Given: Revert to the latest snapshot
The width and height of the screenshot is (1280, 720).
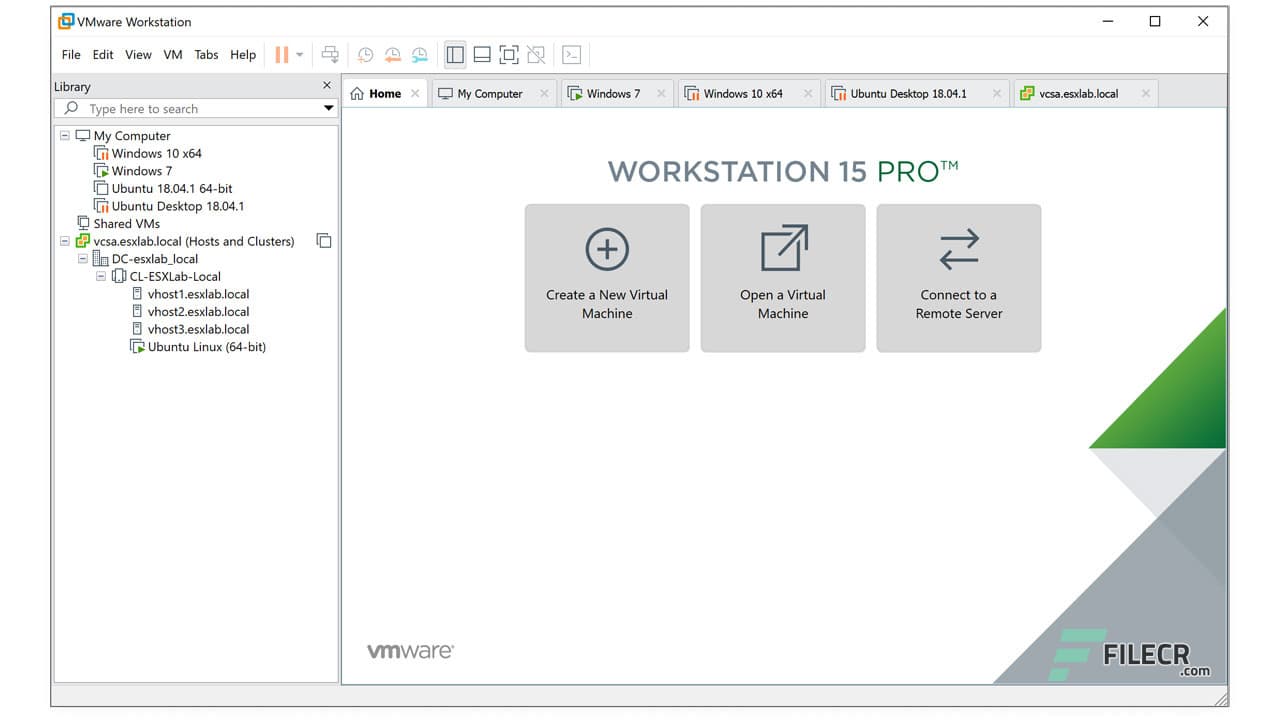Looking at the screenshot, I should coord(392,54).
